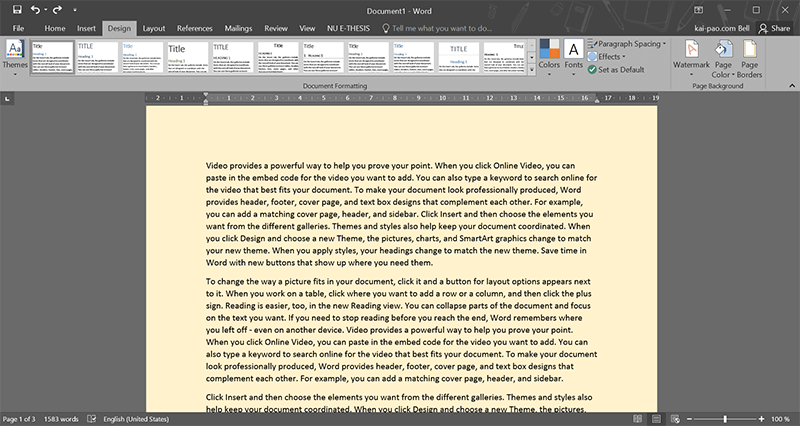The image size is (800, 426).
Task: Check proofing errors icon in status bar
Action: click(91, 419)
